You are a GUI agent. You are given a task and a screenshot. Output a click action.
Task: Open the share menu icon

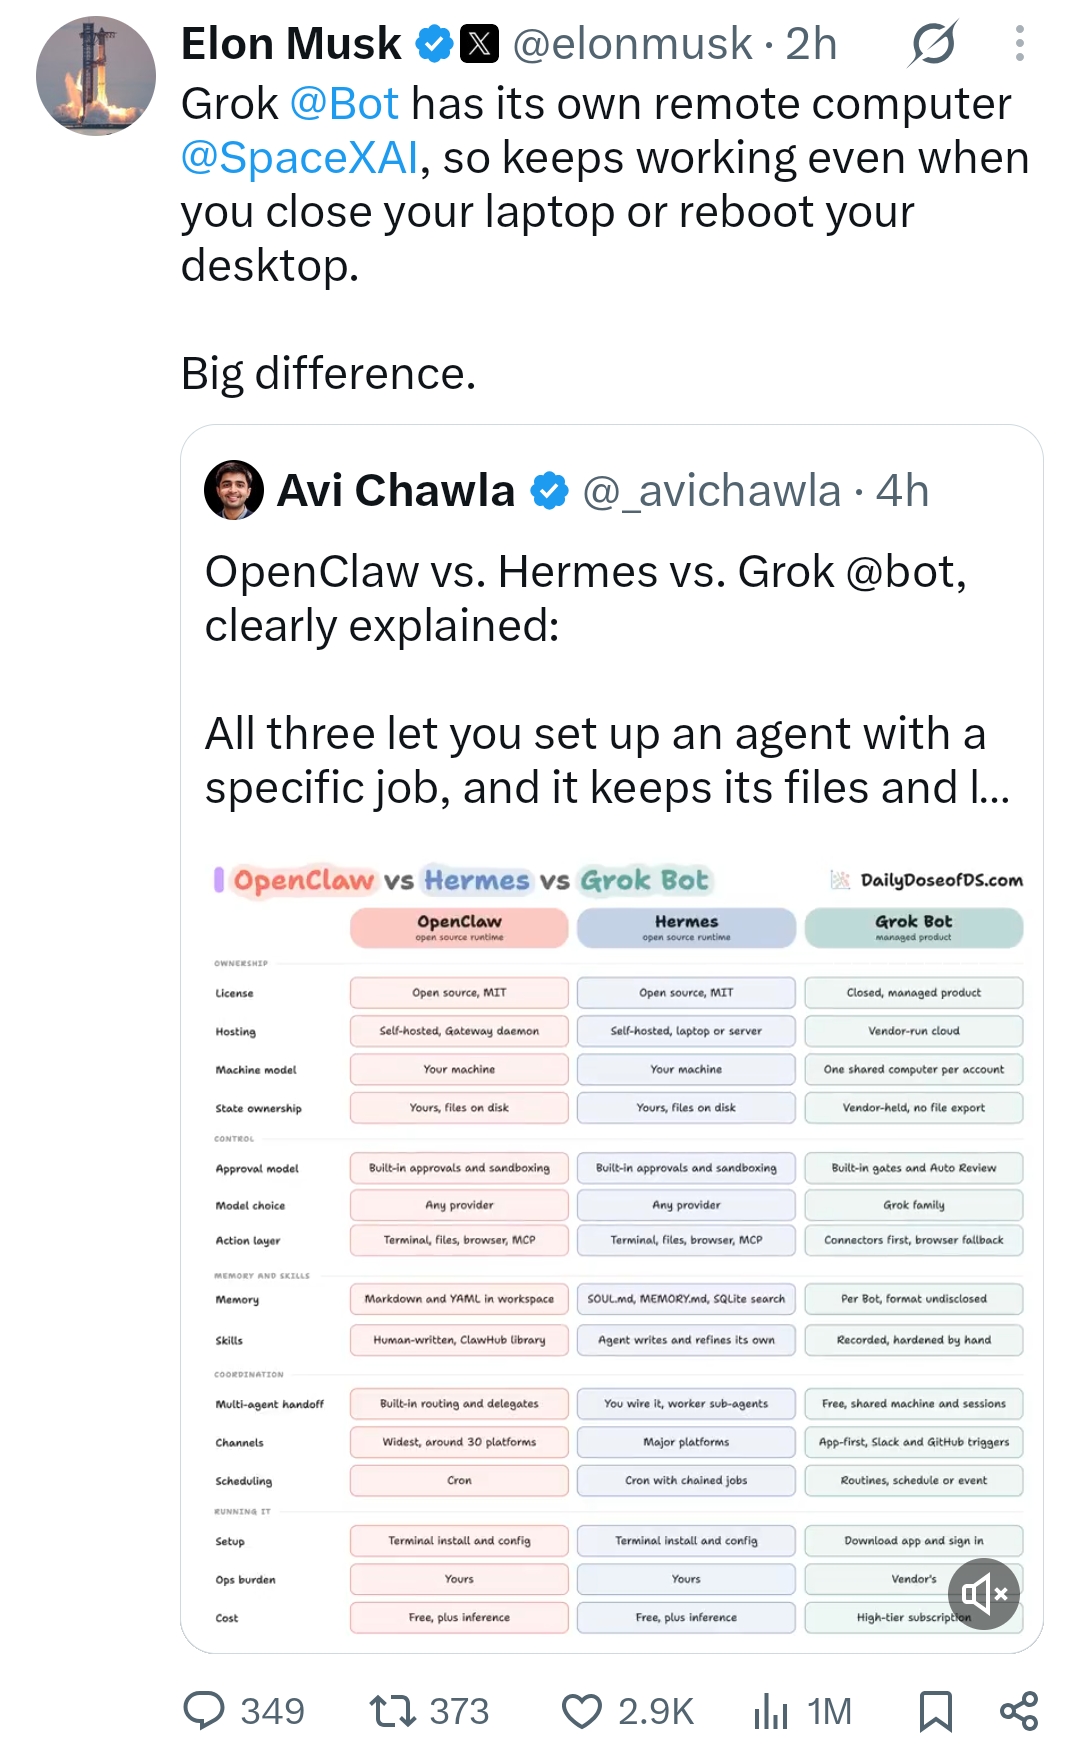pyautogui.click(x=1019, y=1711)
